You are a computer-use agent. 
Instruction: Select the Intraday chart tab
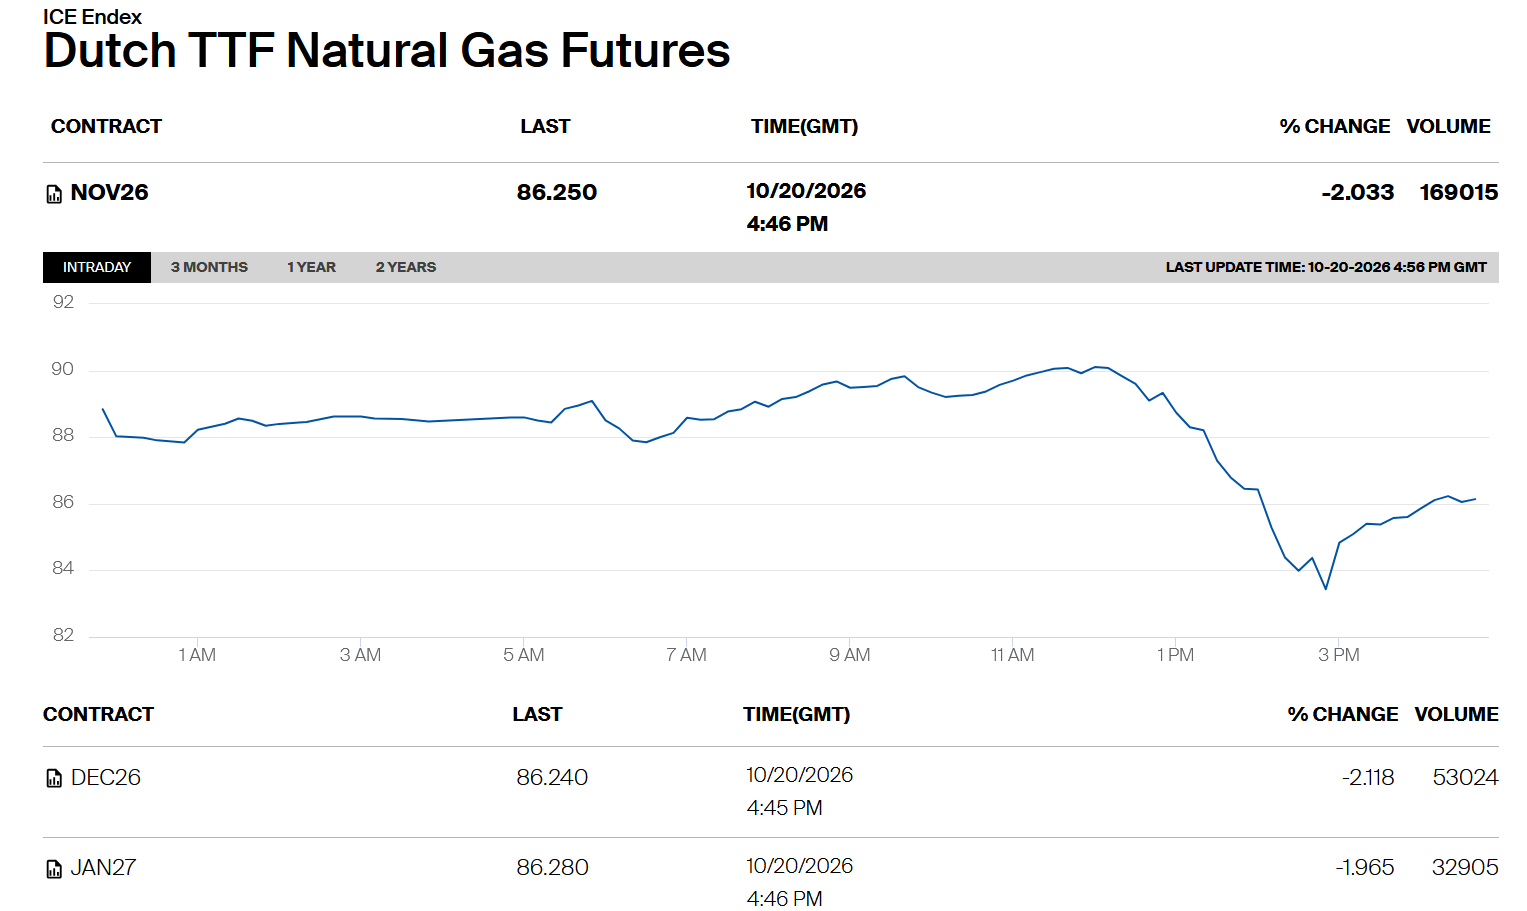tap(97, 267)
